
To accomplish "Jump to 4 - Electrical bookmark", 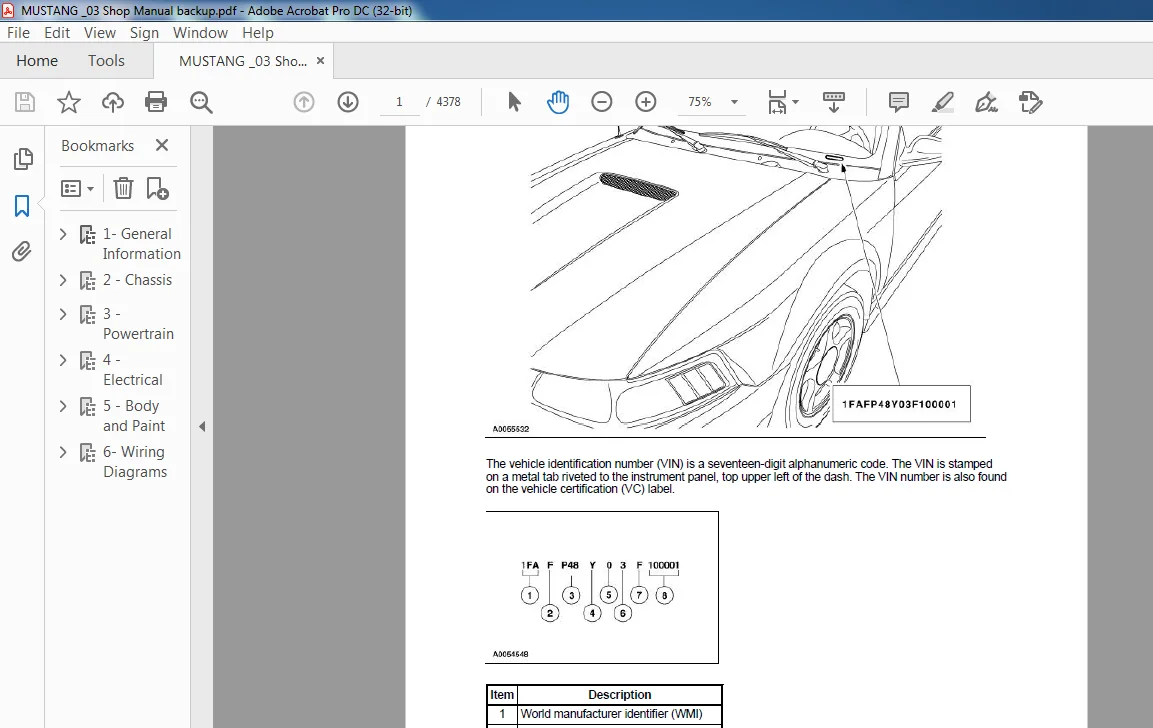I will coord(132,370).
